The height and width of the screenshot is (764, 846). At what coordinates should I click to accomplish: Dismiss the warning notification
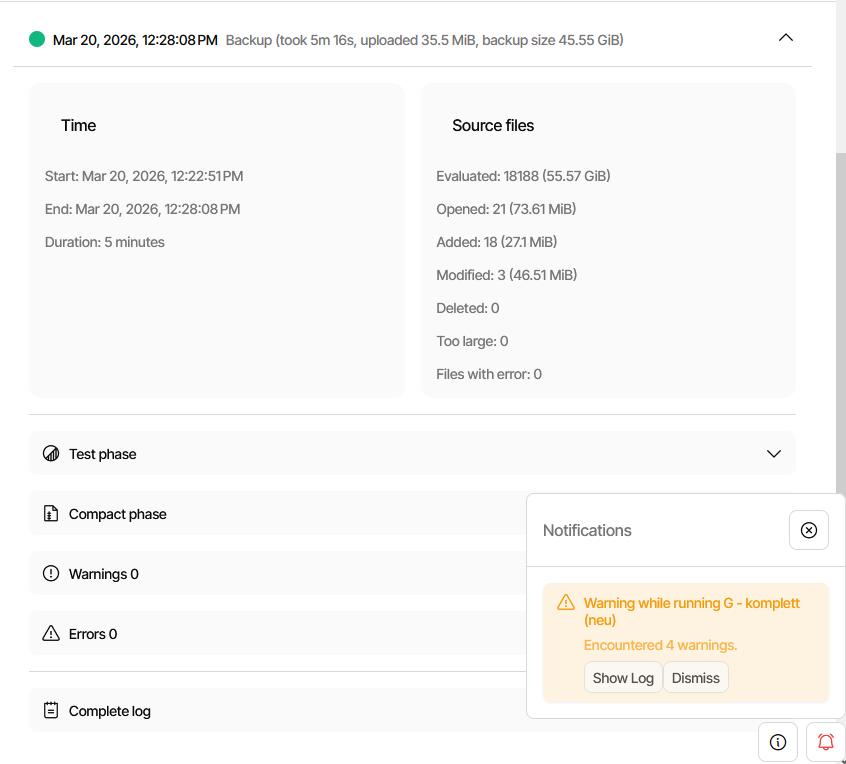695,678
